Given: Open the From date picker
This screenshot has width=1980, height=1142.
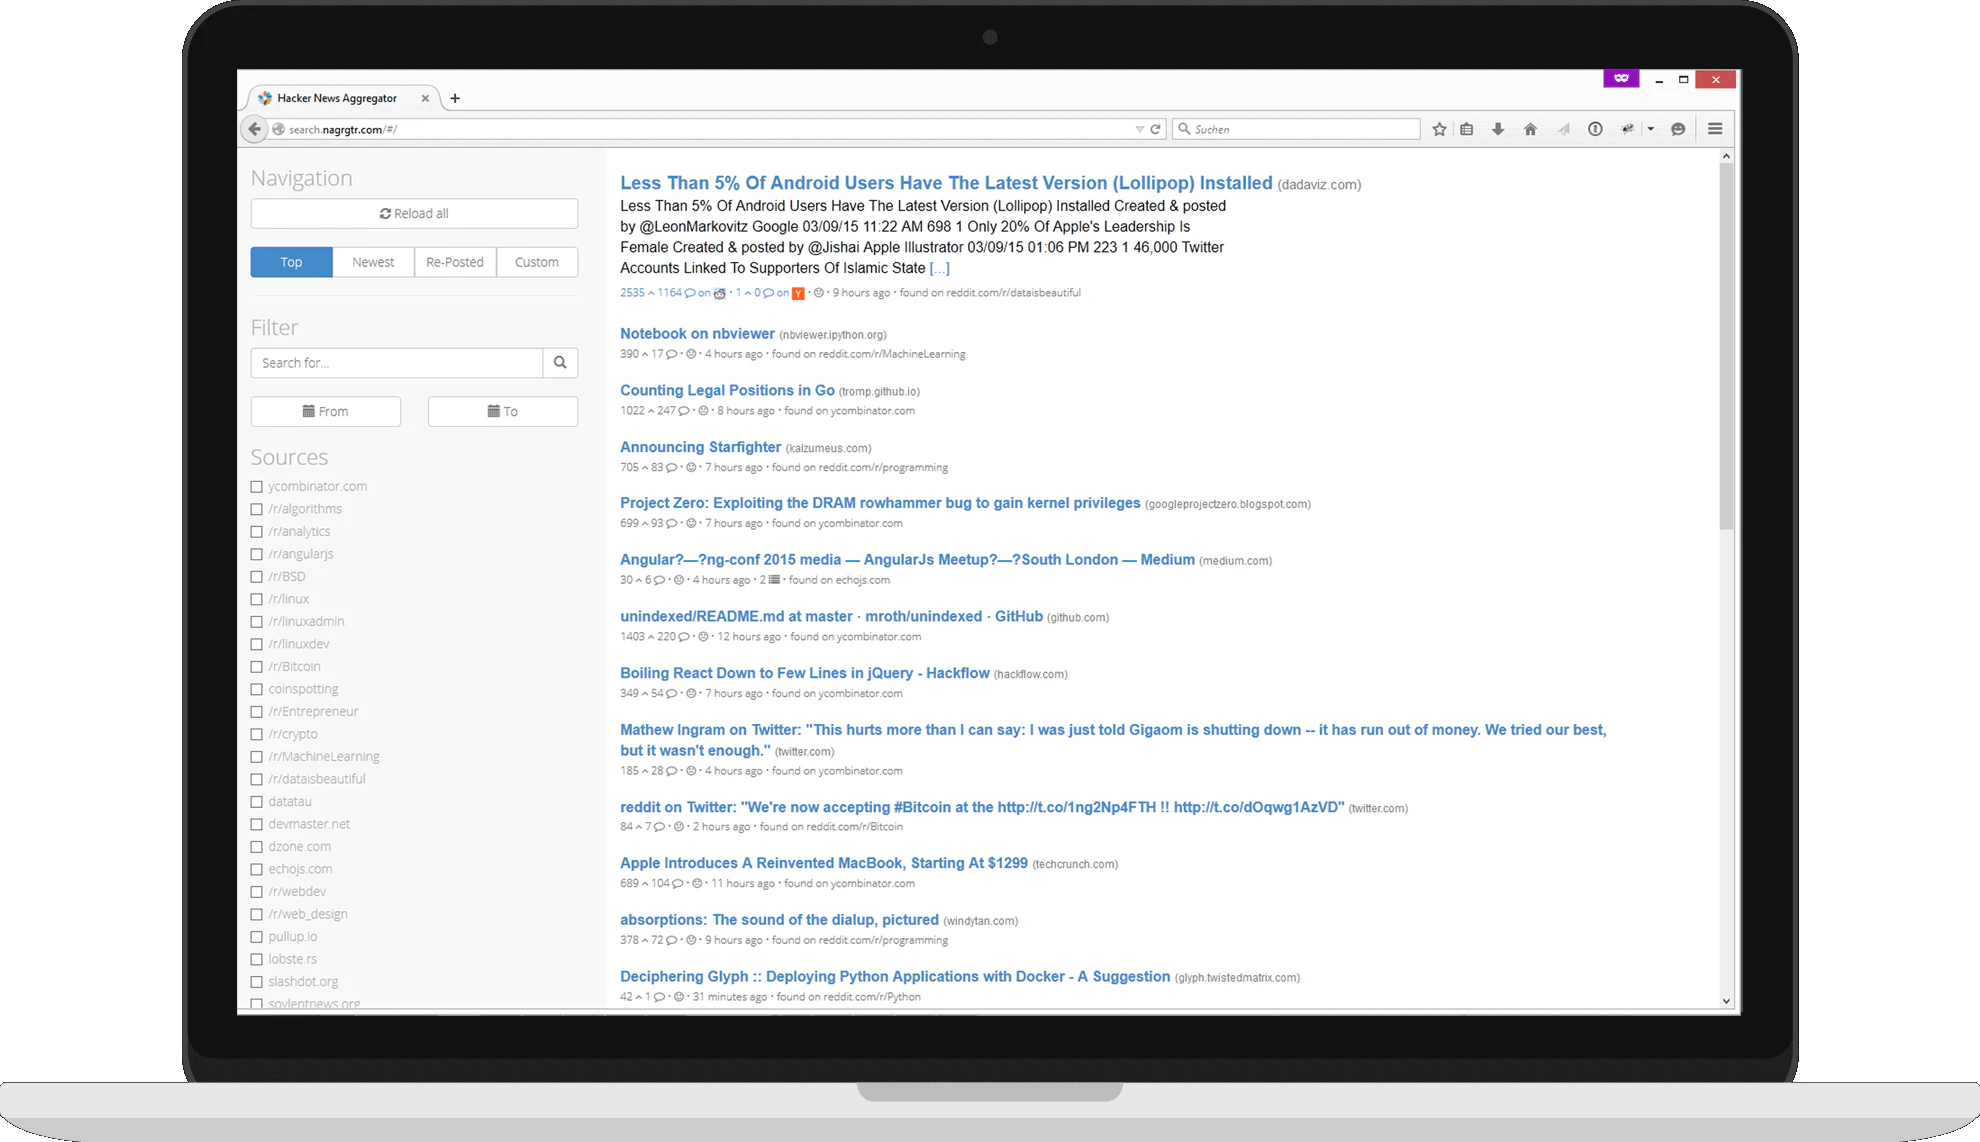Looking at the screenshot, I should coord(326,412).
